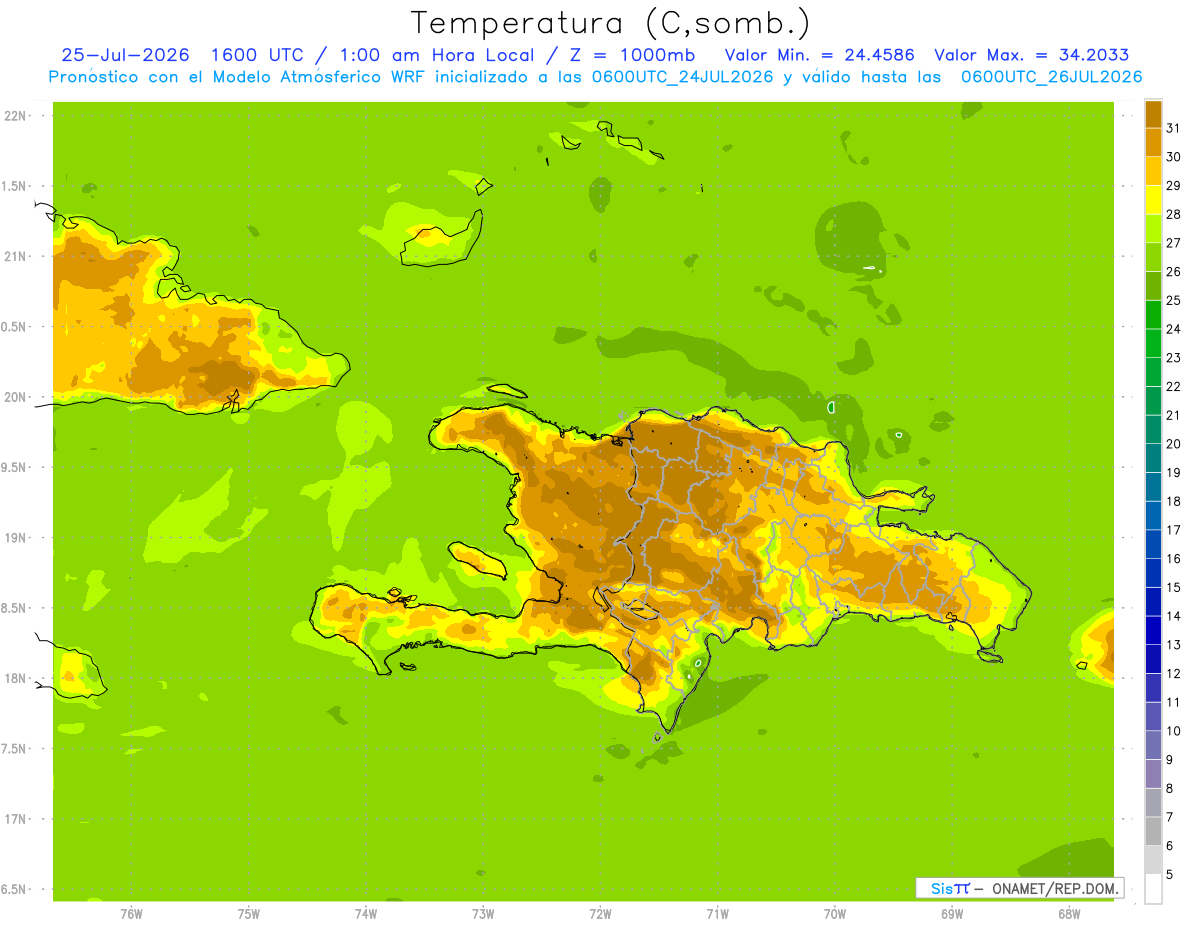Click the 18N latitude axis label

click(15, 678)
